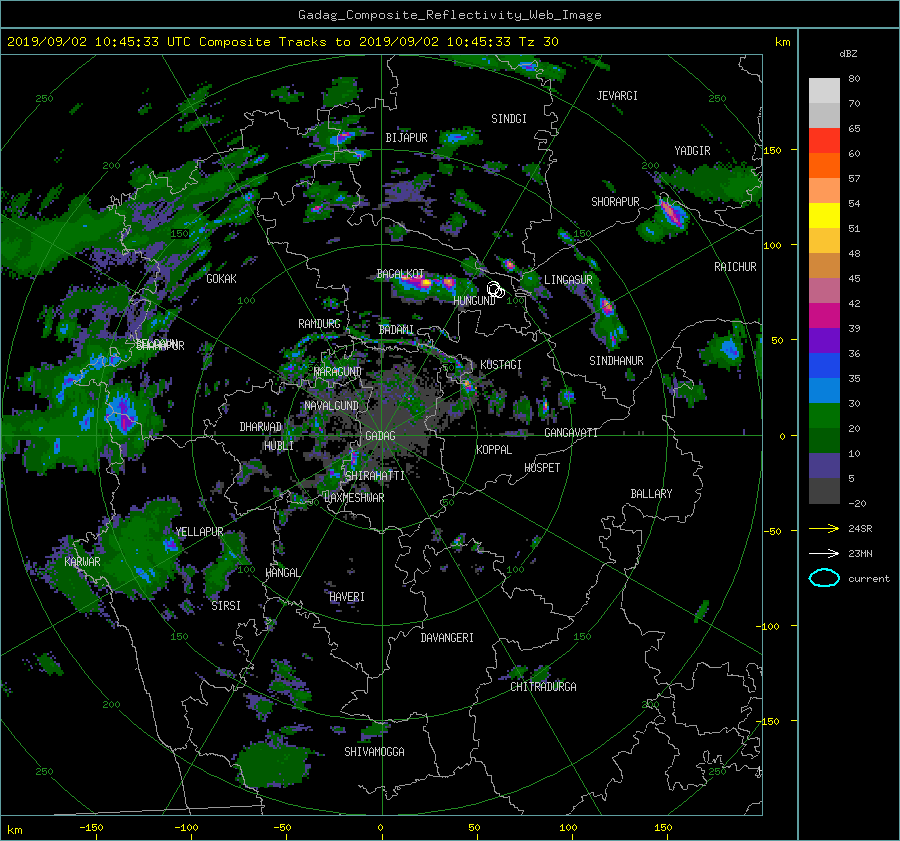This screenshot has height=841, width=900.
Task: Click the SINDGI city label
Action: pos(509,119)
